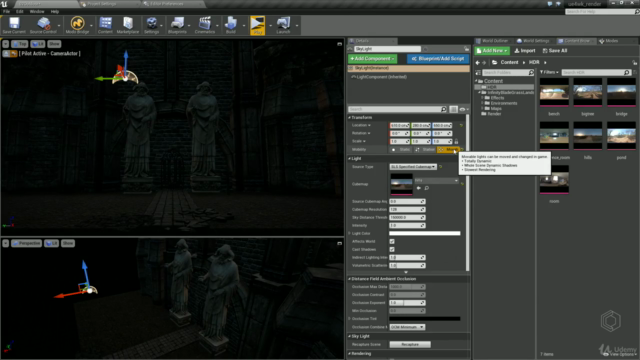Viewport: 640px width, 360px height.
Task: Switch to the Modes tab
Action: click(609, 41)
